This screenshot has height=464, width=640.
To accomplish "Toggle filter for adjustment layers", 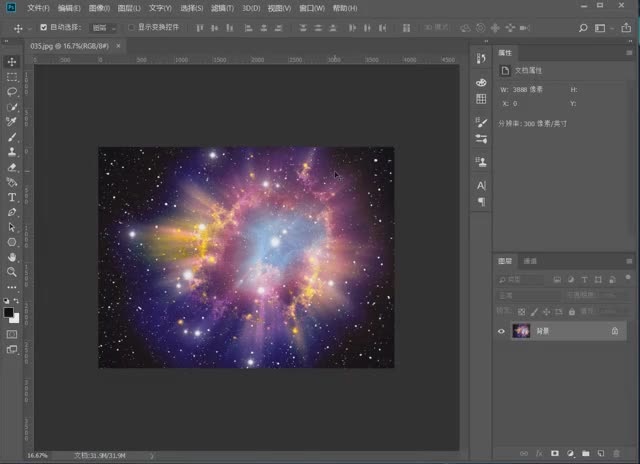I will (571, 280).
